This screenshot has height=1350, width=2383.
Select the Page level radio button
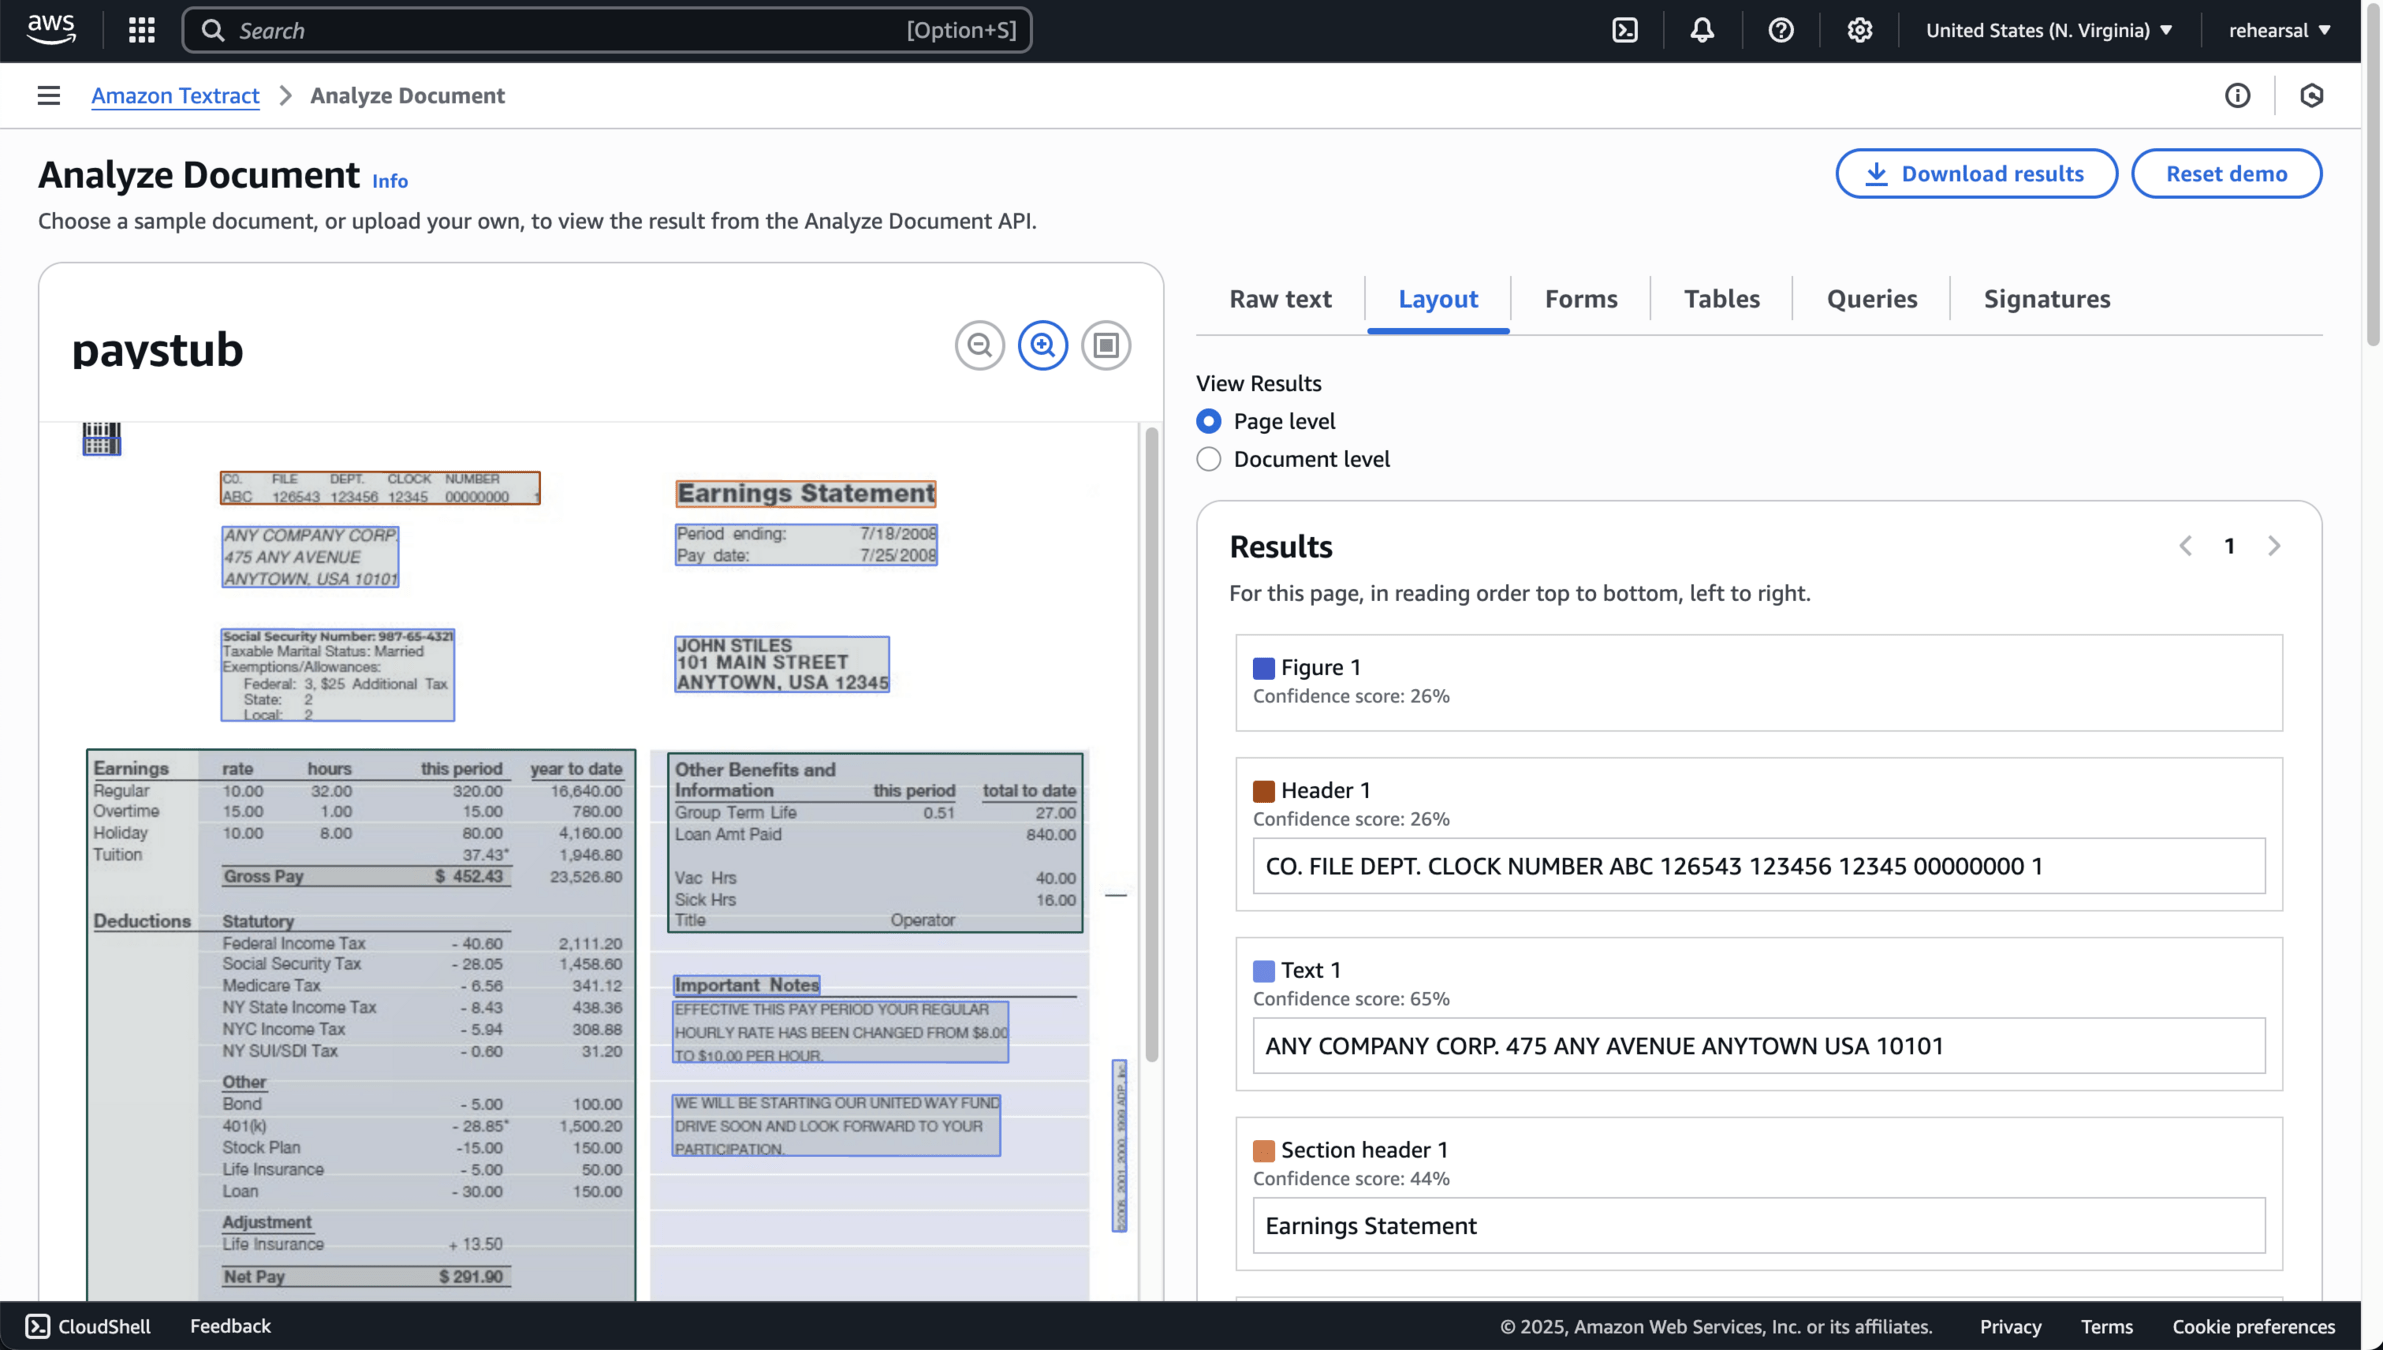click(x=1209, y=421)
